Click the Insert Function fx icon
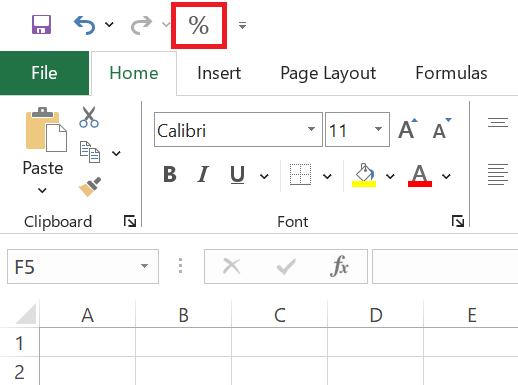 pos(339,266)
